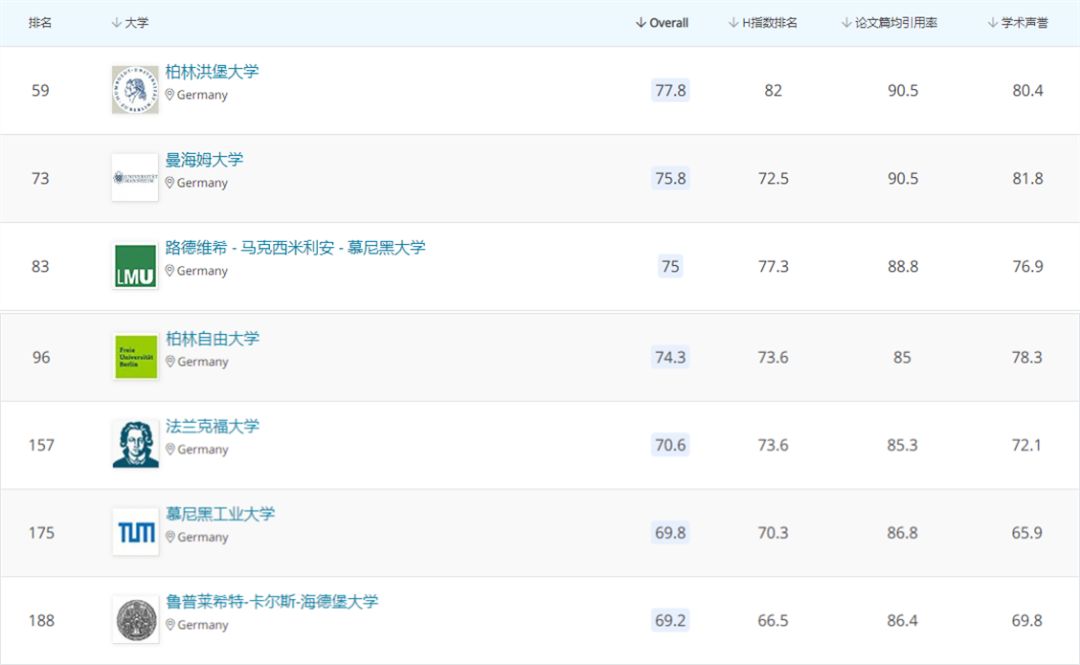
Task: Select the Overall score 75
Action: (x=670, y=267)
